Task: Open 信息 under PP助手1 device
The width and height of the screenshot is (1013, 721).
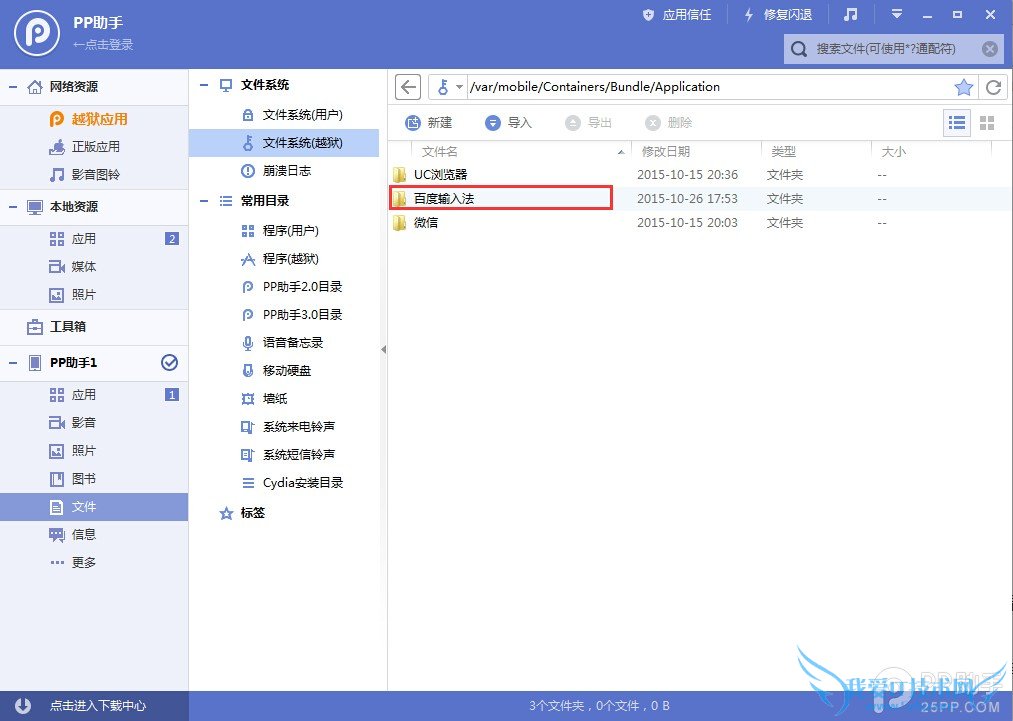Action: (x=94, y=535)
